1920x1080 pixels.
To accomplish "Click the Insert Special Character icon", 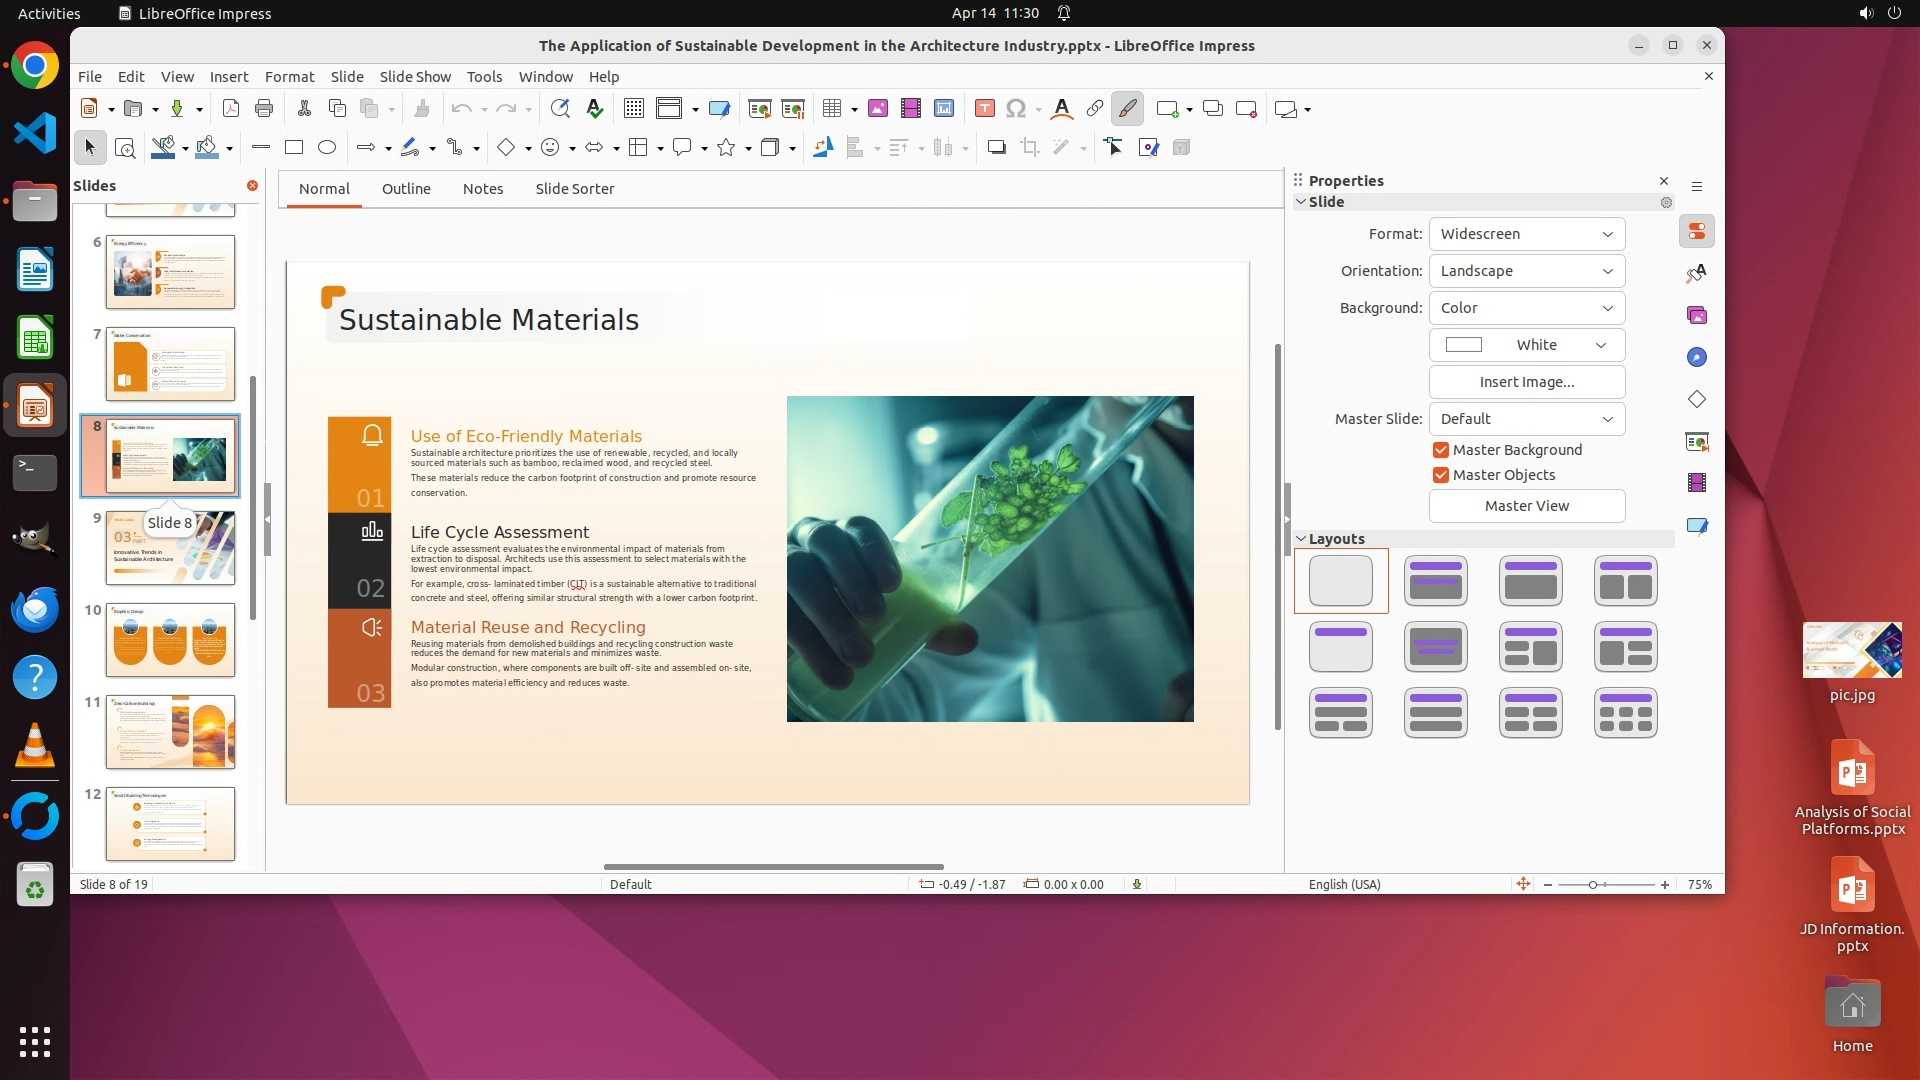I will (x=1016, y=109).
